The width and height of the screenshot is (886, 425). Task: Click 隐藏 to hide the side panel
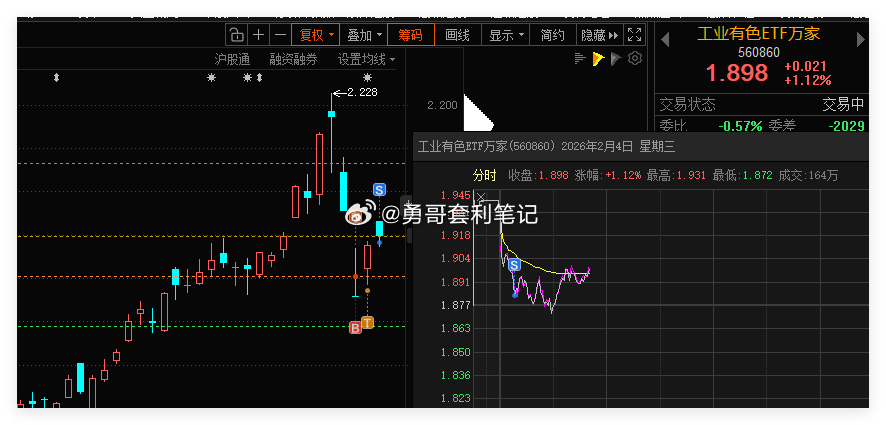(x=600, y=35)
